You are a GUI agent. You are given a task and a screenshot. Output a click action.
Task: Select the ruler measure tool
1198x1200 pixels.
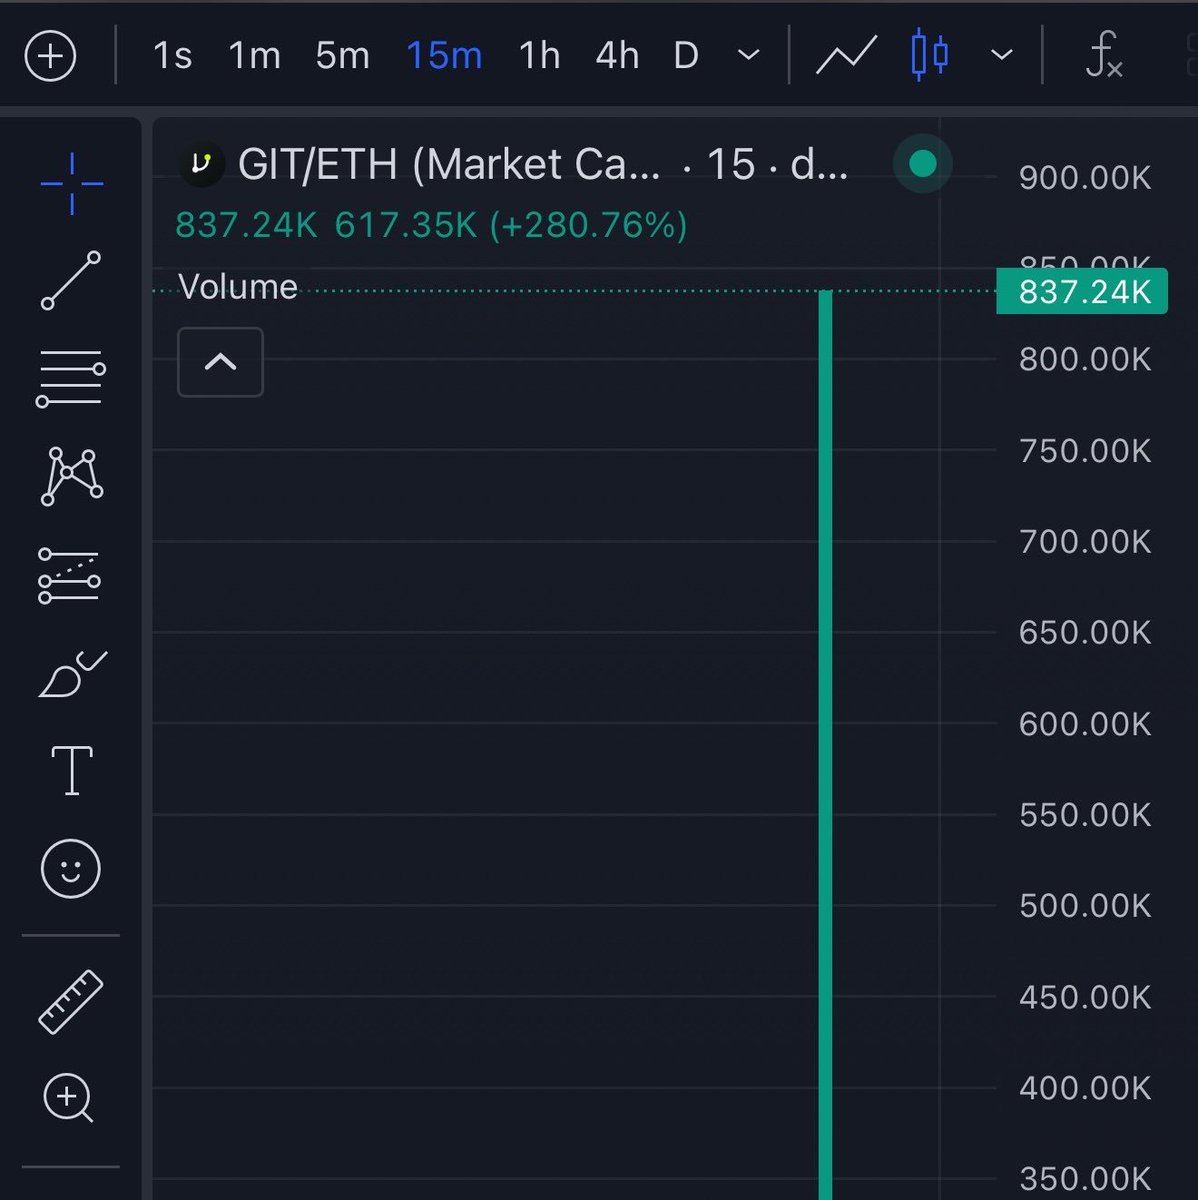tap(71, 1001)
